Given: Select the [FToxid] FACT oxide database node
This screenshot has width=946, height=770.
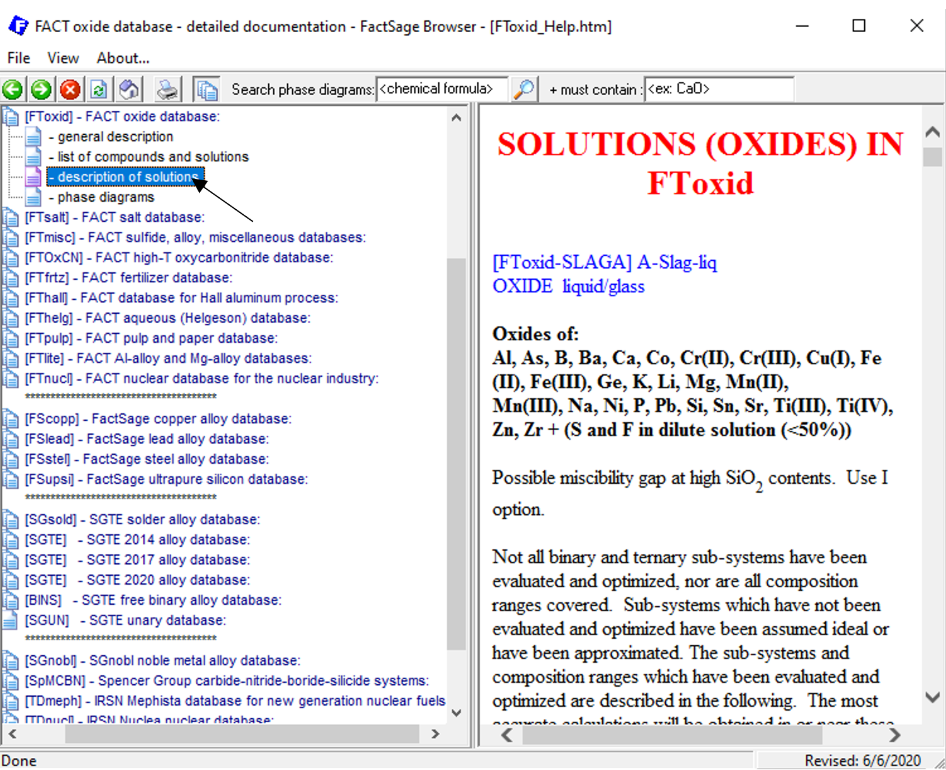Looking at the screenshot, I should click(122, 116).
